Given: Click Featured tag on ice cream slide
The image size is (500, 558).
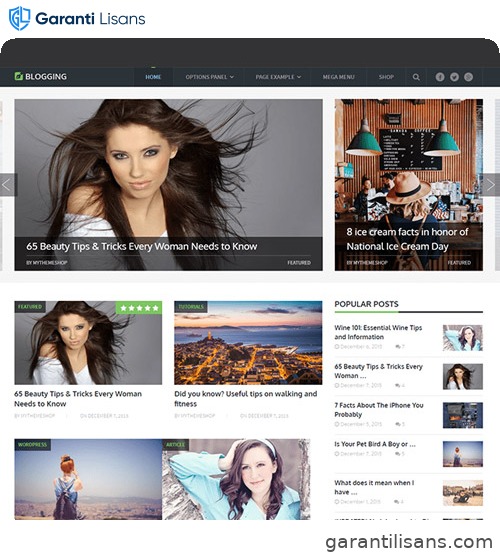Looking at the screenshot, I should pos(459,263).
